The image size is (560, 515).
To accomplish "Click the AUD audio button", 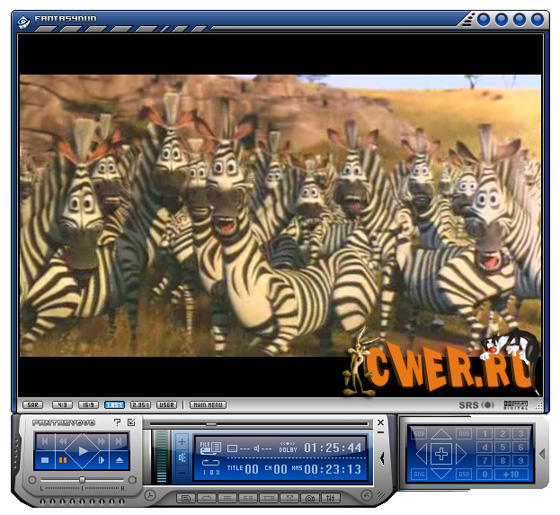I will pos(464,434).
